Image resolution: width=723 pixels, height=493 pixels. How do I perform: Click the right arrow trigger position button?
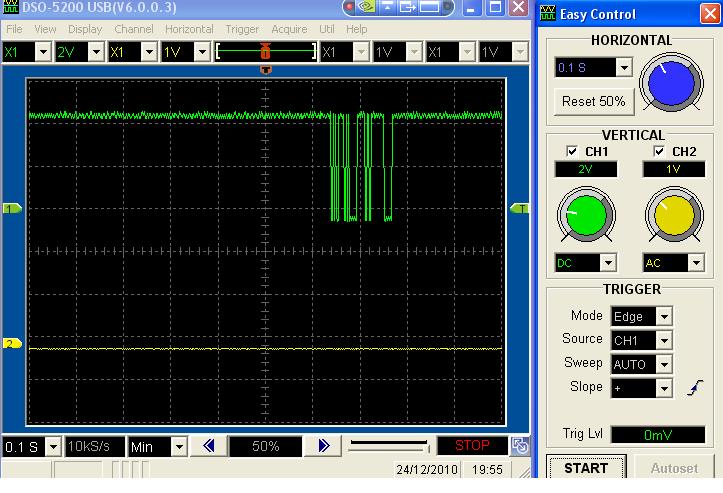coord(324,445)
